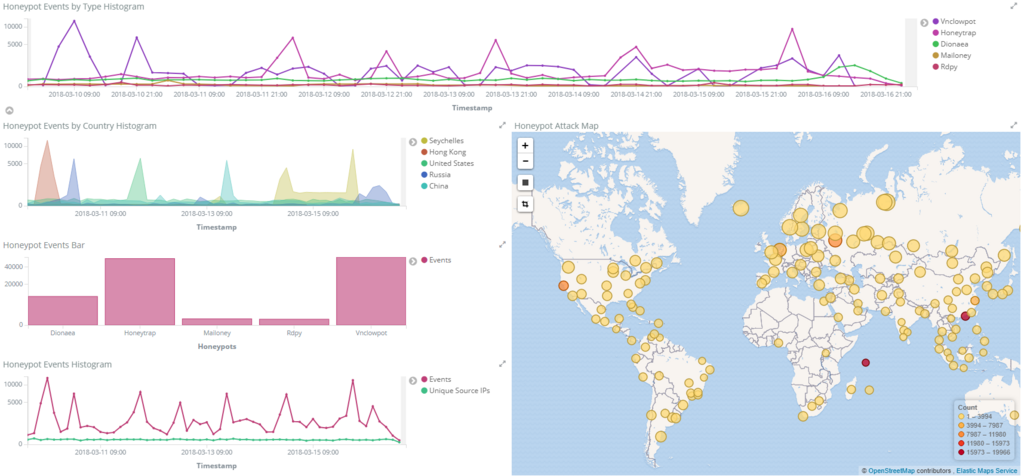This screenshot has width=1024, height=476.
Task: Toggle China in the country legend
Action: 434,186
